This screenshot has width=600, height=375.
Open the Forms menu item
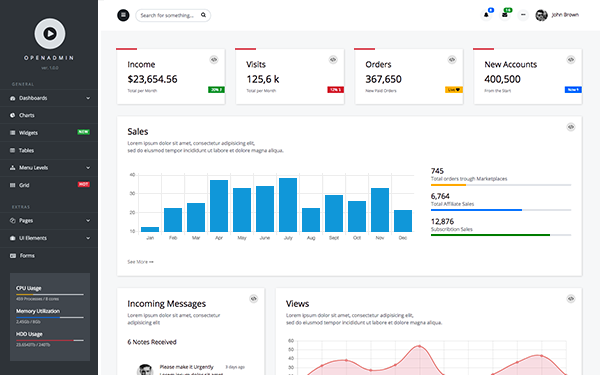point(49,256)
